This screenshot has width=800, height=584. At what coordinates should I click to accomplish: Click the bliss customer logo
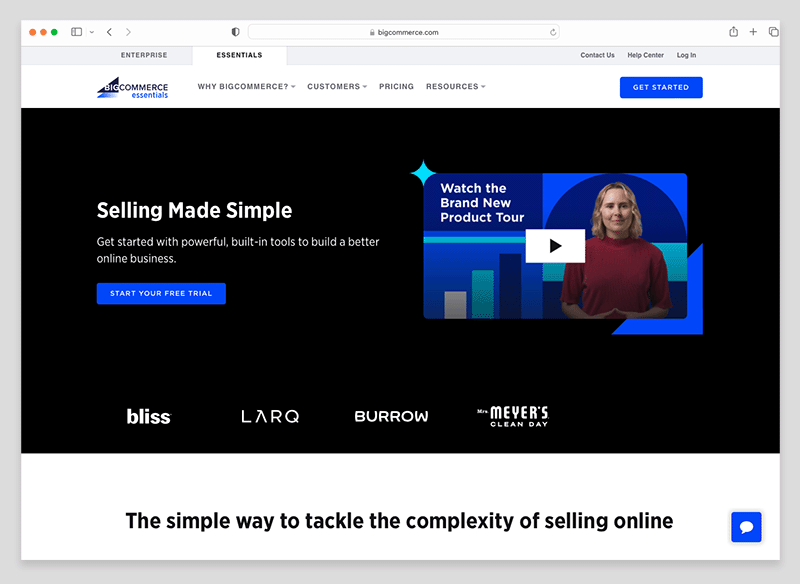[148, 416]
